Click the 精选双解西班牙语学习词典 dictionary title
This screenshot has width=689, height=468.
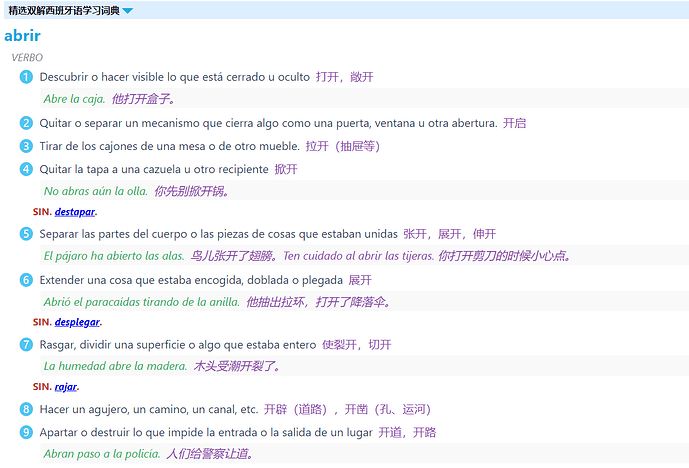(x=62, y=11)
